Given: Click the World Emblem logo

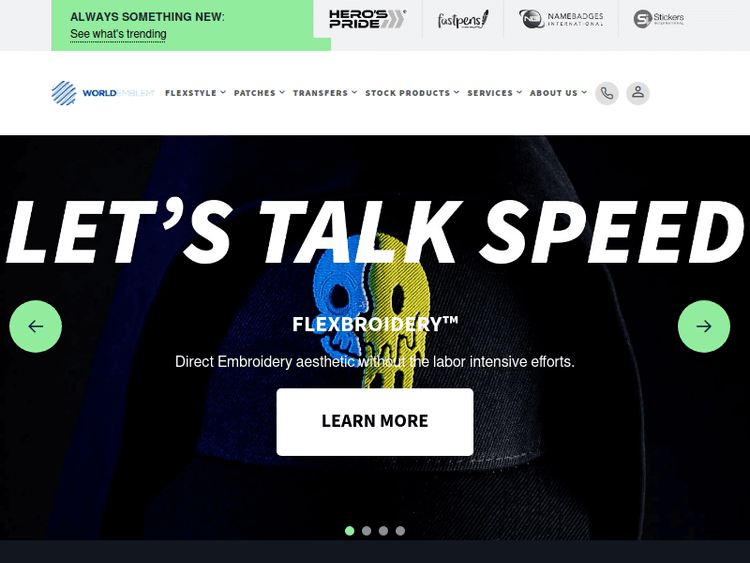Looking at the screenshot, I should point(103,93).
